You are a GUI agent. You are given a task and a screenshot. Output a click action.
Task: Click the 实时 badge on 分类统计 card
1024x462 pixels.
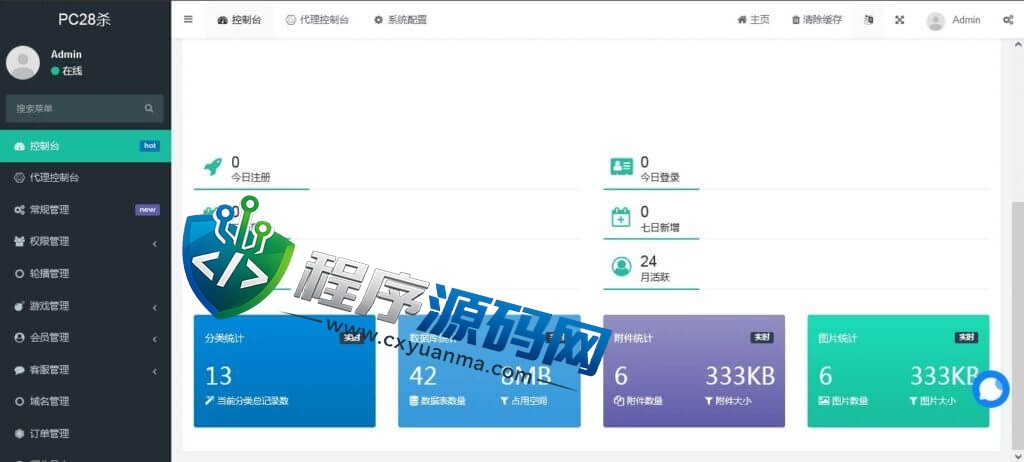353,338
